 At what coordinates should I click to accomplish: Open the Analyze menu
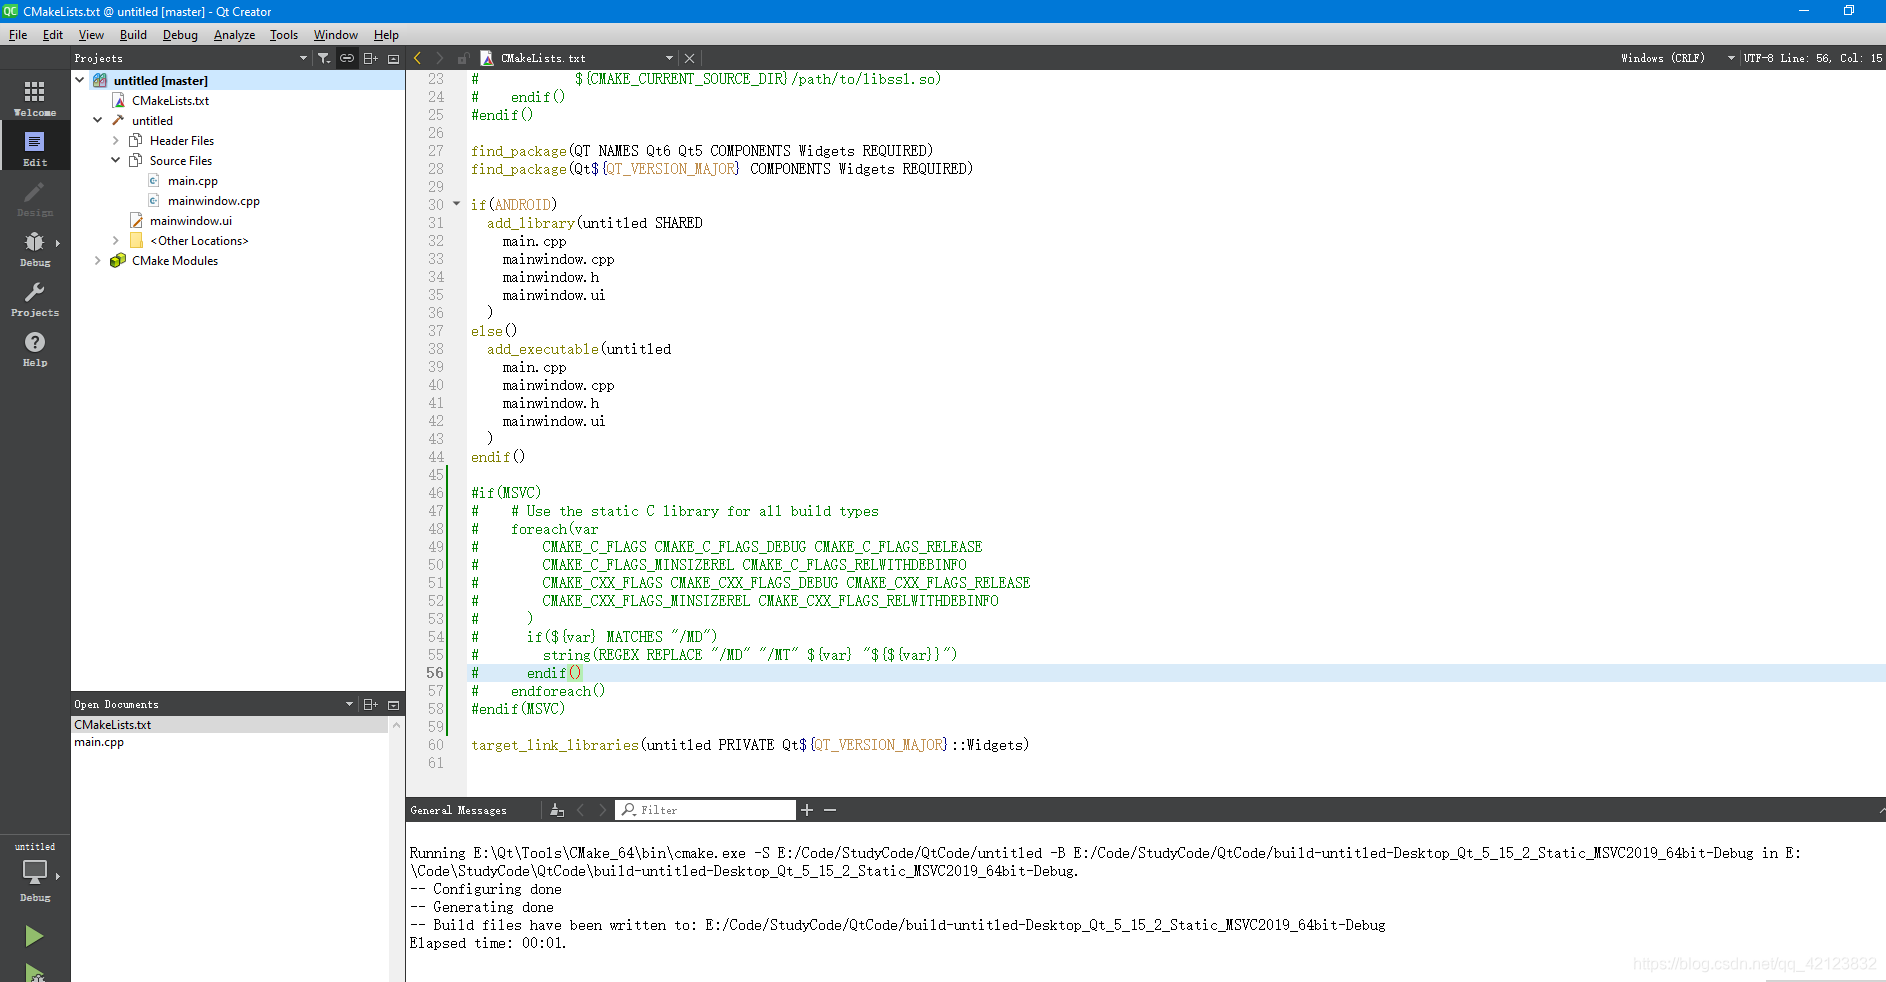[234, 34]
